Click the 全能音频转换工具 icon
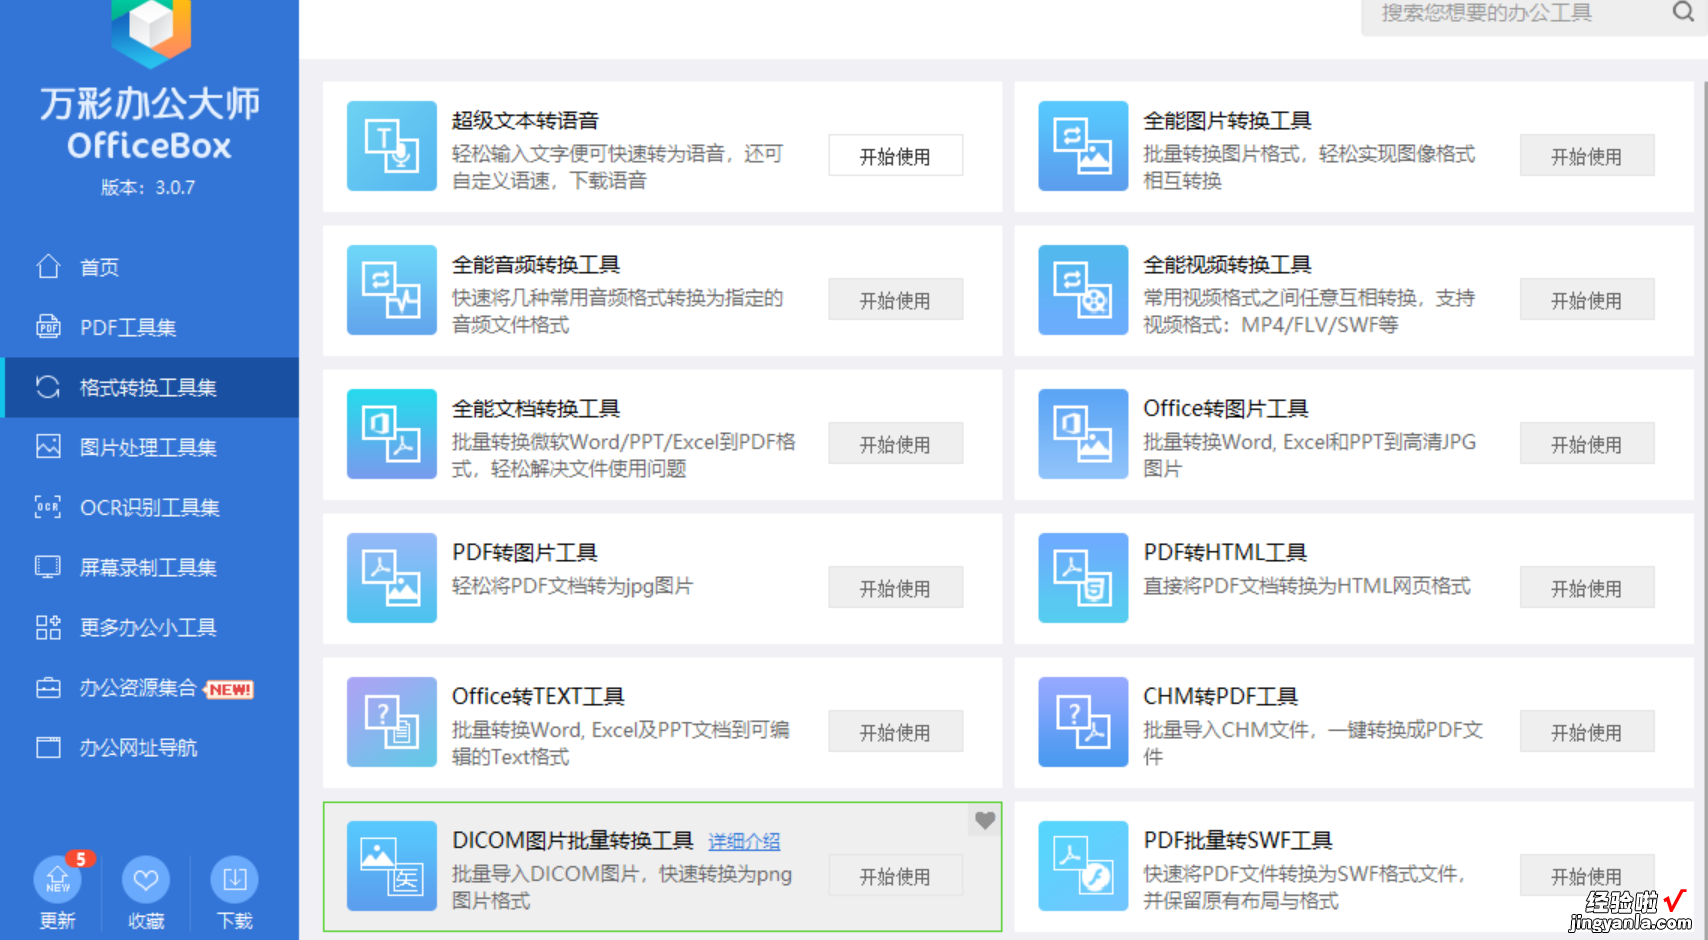The width and height of the screenshot is (1708, 940). (x=392, y=290)
